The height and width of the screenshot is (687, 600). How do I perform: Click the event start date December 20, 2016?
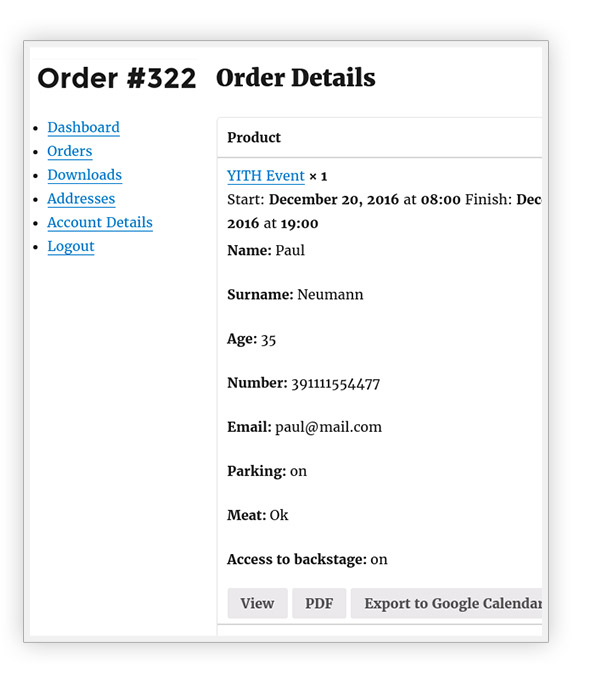pyautogui.click(x=335, y=200)
